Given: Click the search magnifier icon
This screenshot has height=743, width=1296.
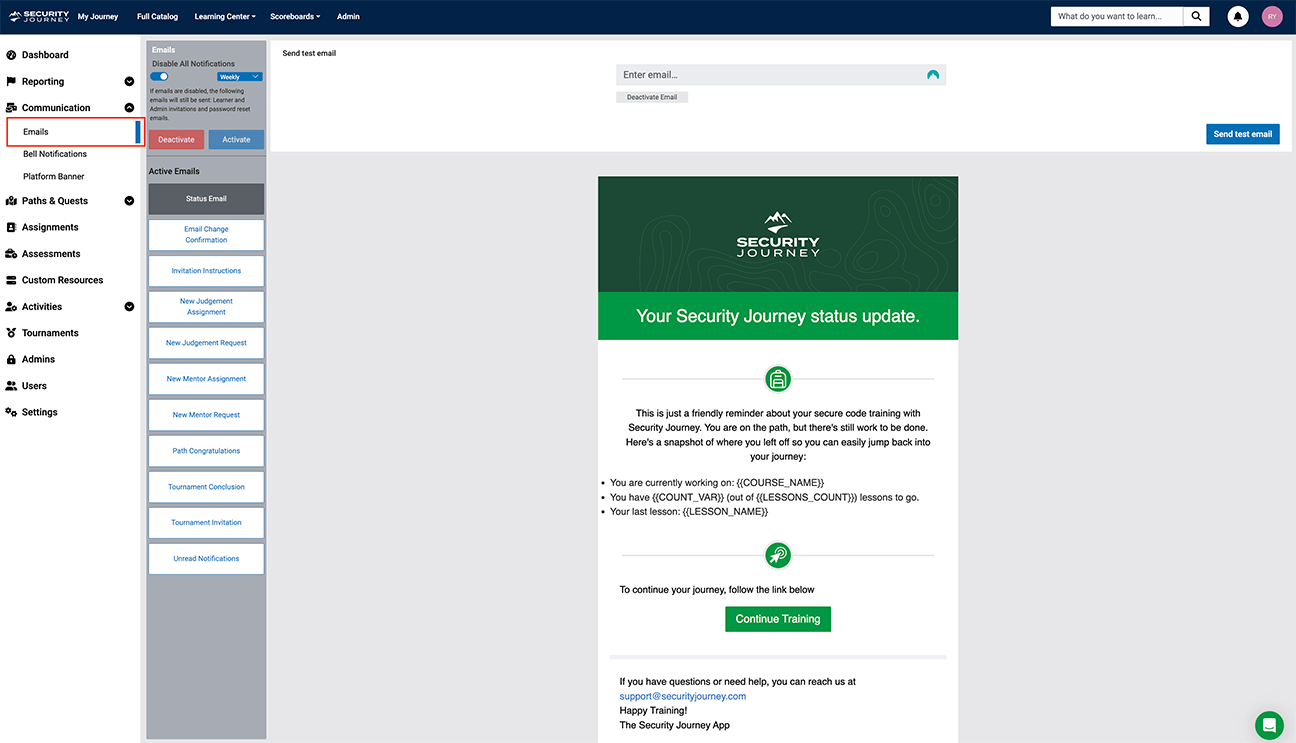Looking at the screenshot, I should pyautogui.click(x=1196, y=16).
